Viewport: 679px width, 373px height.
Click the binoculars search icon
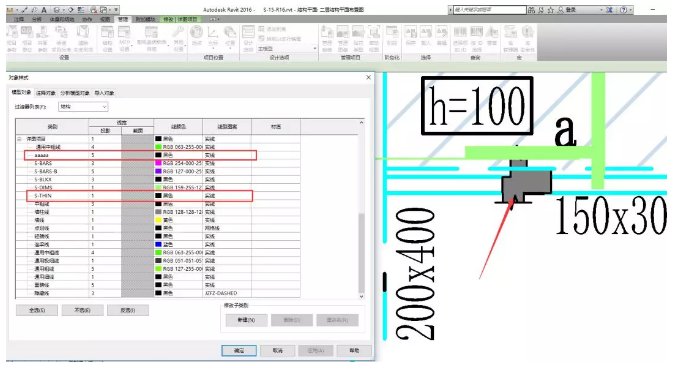coord(531,10)
